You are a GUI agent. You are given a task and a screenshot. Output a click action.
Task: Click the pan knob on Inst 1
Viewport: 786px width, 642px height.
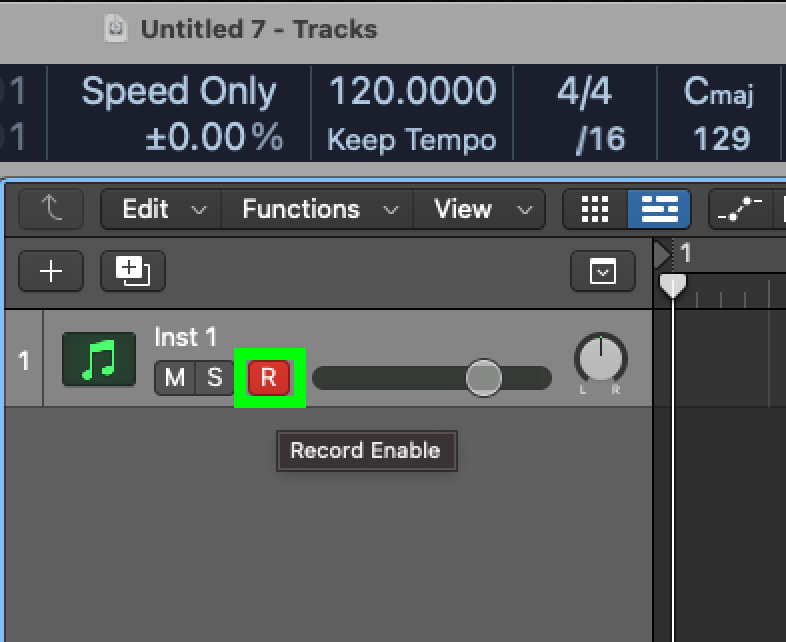click(601, 359)
